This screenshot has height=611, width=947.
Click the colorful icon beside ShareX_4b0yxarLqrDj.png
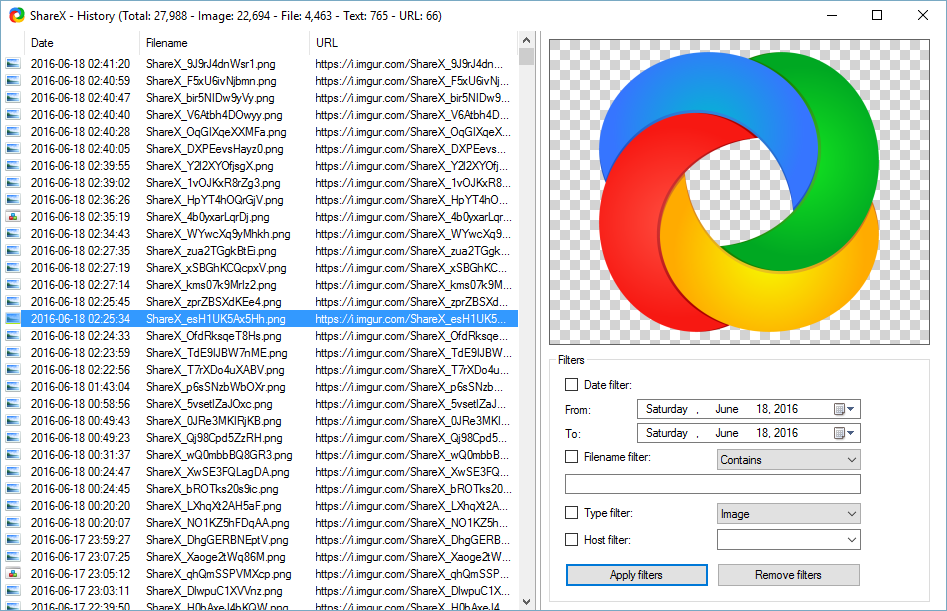point(13,216)
